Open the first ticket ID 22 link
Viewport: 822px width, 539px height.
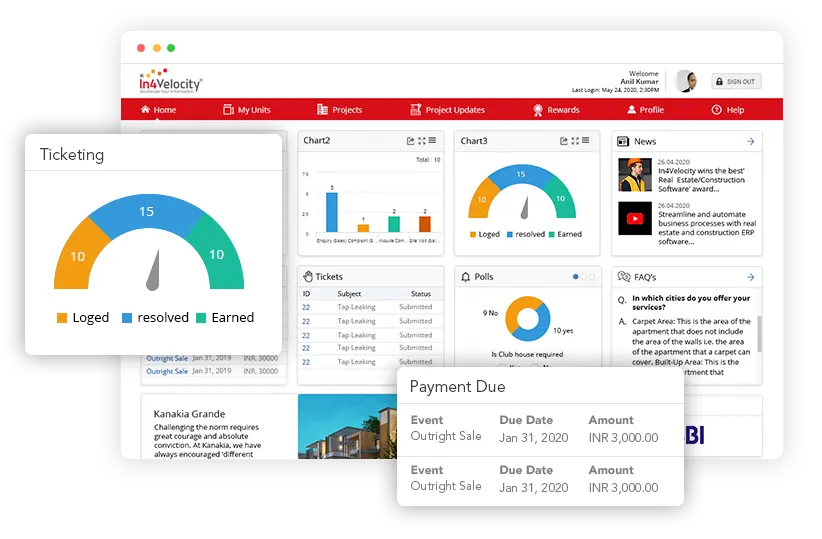306,307
